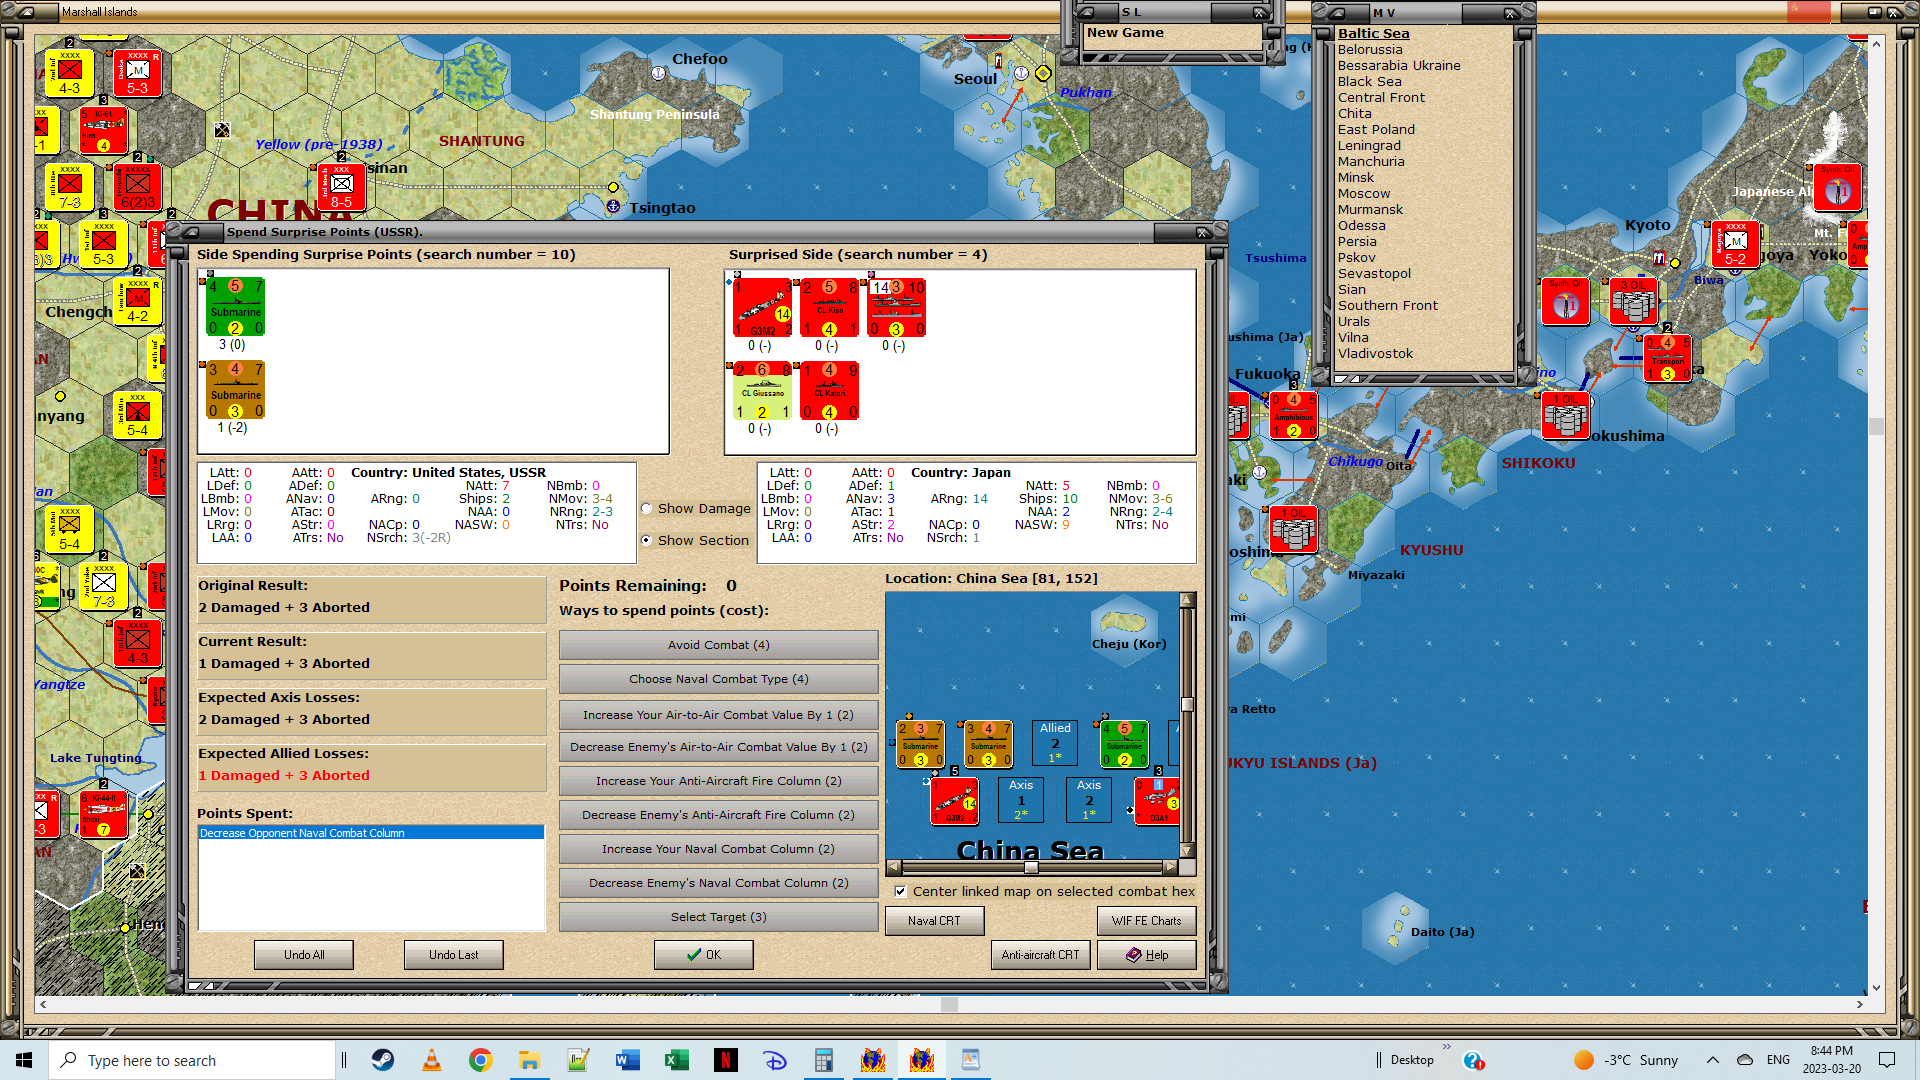Select the orange Submarine unit counter

tap(235, 390)
